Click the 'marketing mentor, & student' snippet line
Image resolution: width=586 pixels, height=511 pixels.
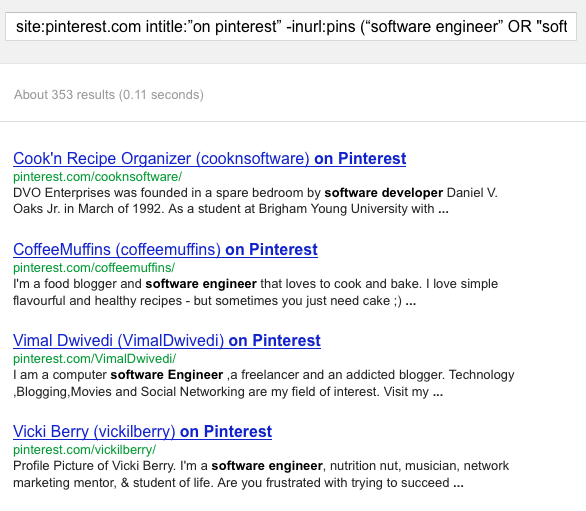(238, 483)
